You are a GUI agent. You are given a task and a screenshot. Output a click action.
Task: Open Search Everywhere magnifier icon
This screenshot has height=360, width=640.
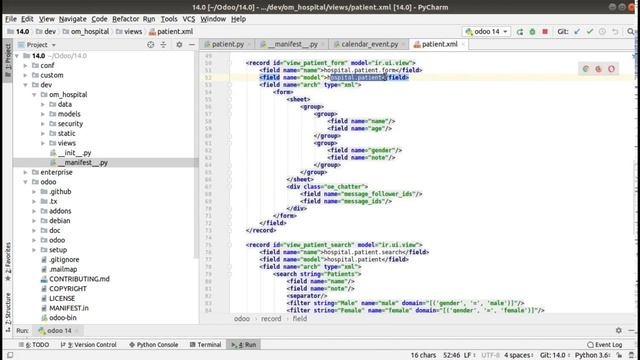[x=631, y=31]
